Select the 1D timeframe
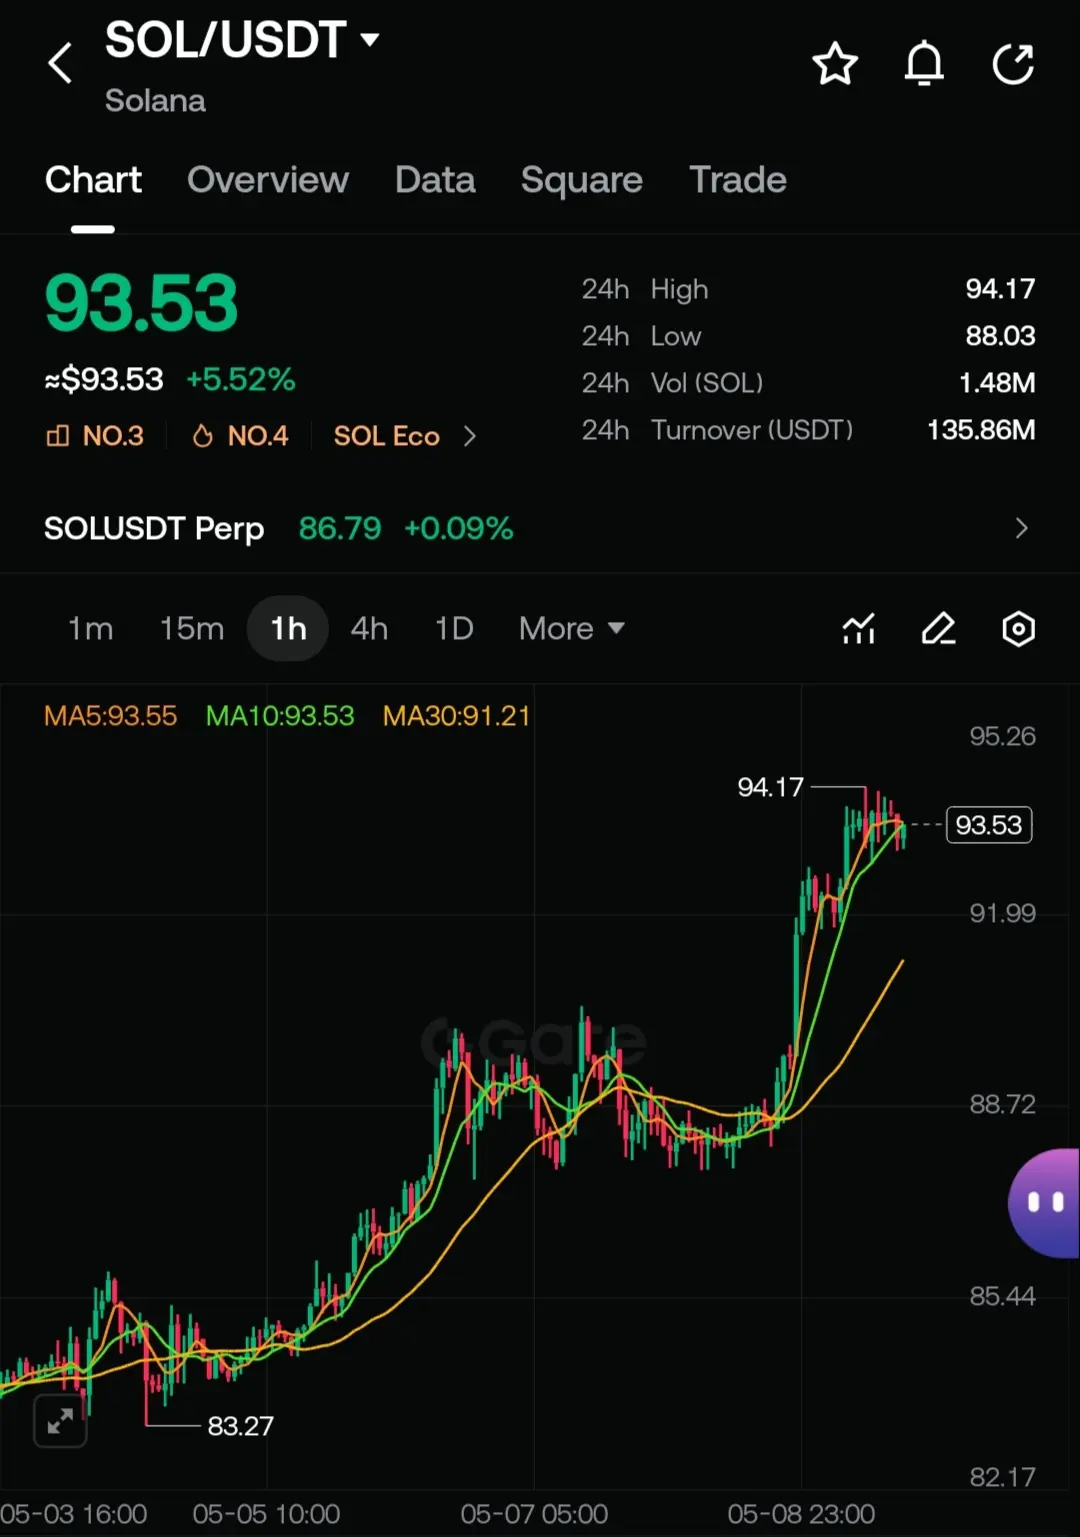Image resolution: width=1080 pixels, height=1537 pixels. (x=454, y=629)
